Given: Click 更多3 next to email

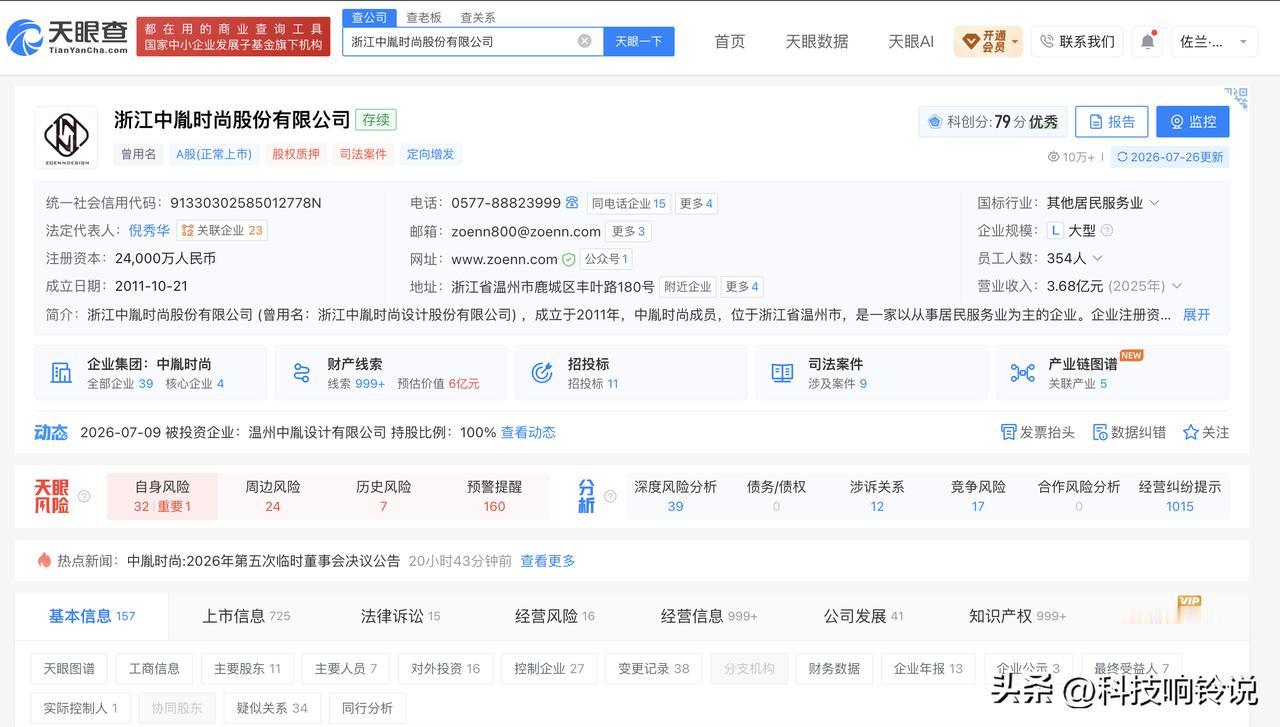Looking at the screenshot, I should coord(629,231).
